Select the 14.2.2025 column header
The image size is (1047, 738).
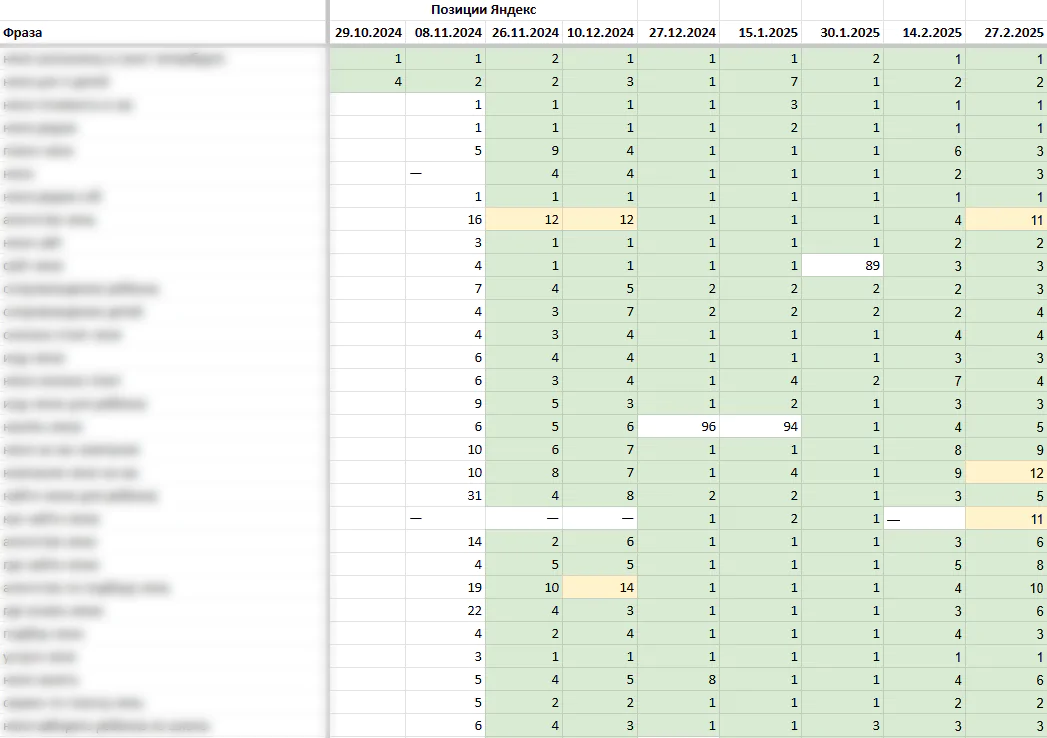[924, 32]
